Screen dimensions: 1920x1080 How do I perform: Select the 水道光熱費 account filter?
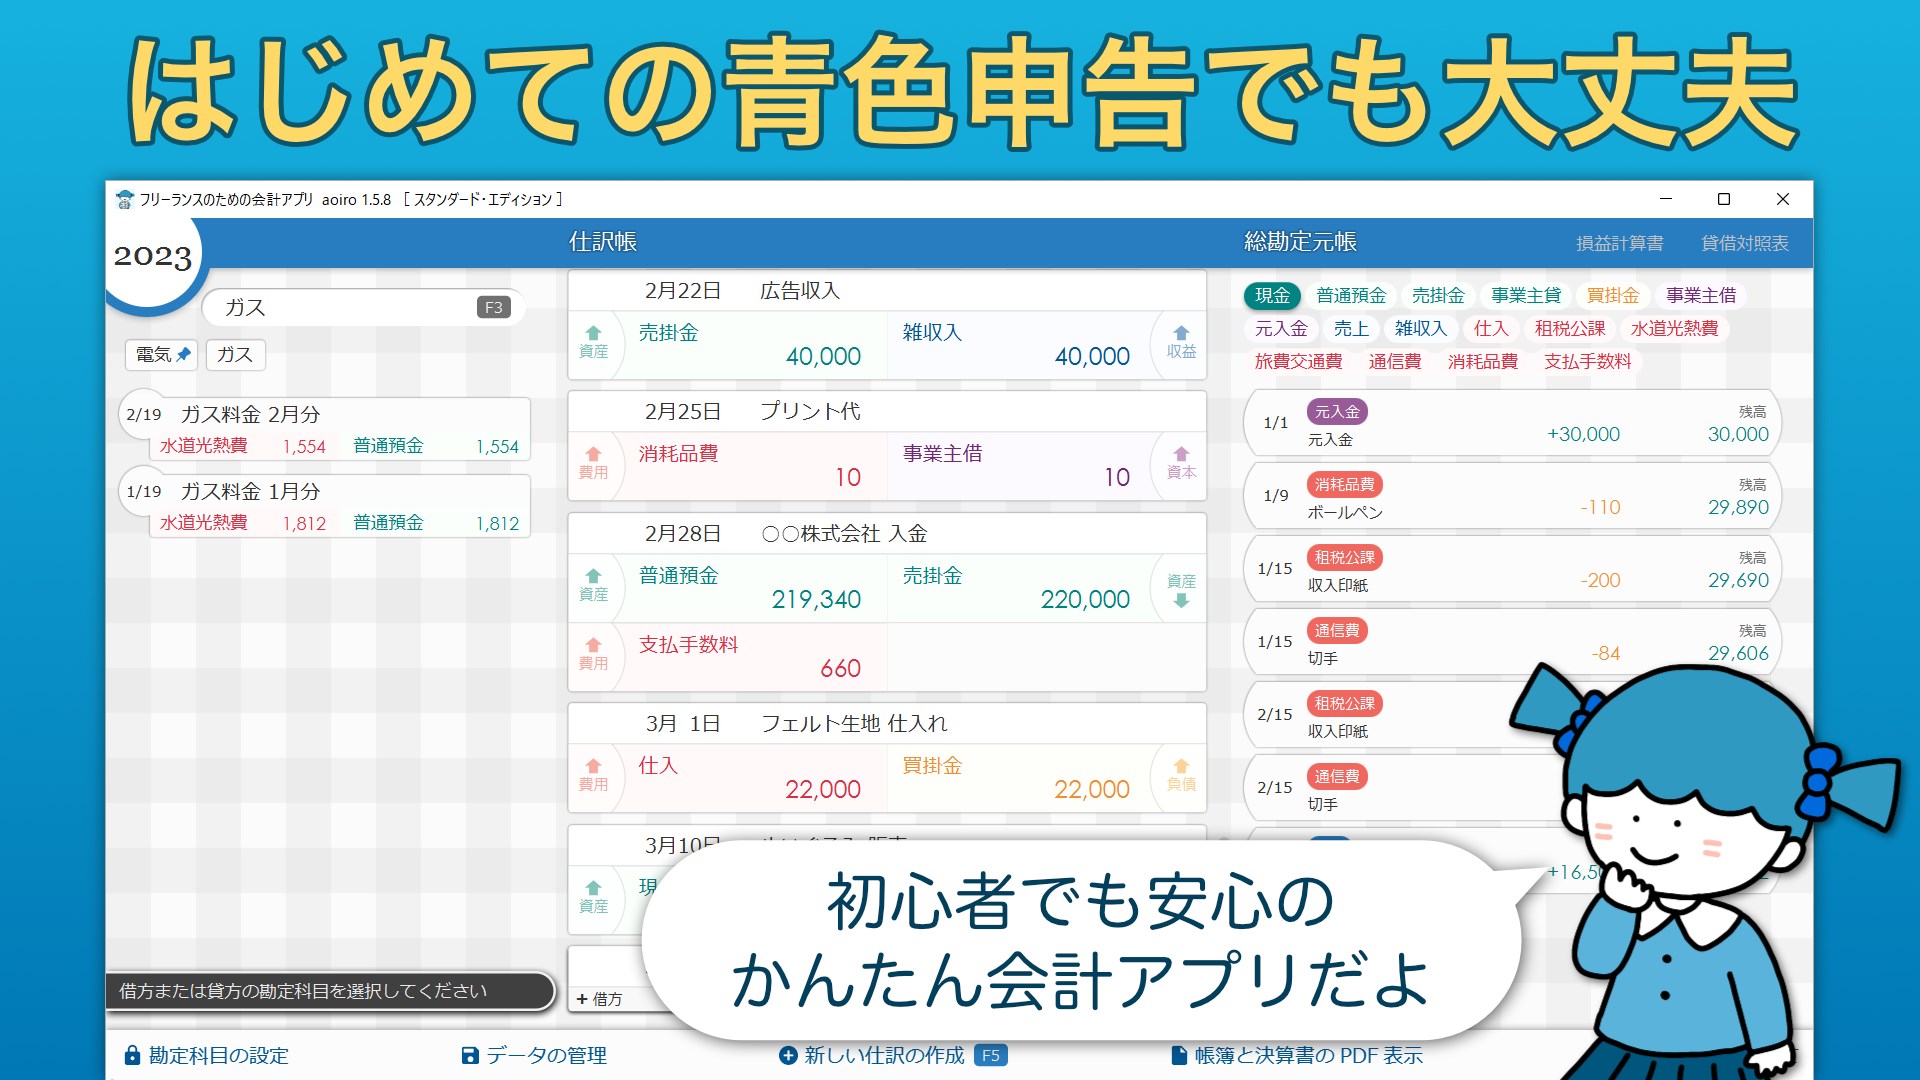pos(1674,328)
